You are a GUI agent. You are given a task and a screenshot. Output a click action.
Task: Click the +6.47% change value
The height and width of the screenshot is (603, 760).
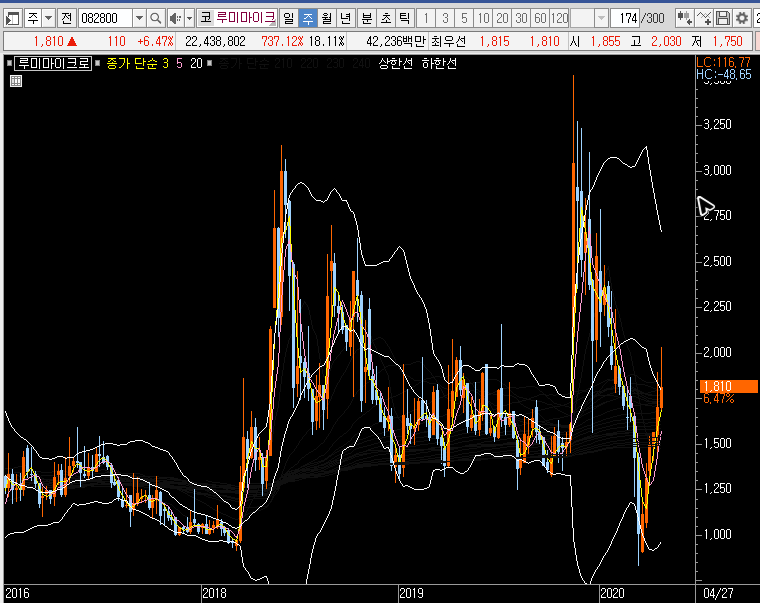pos(155,42)
